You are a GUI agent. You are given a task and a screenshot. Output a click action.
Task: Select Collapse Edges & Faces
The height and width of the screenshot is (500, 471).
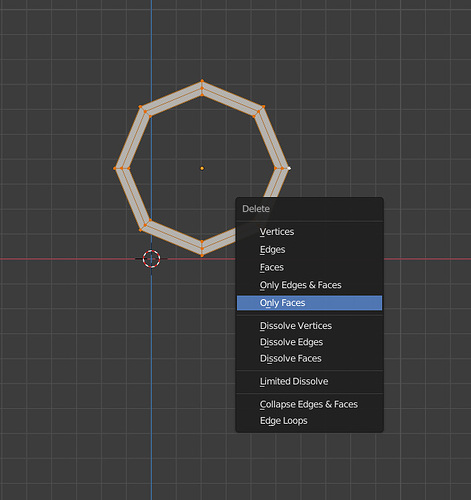click(309, 404)
